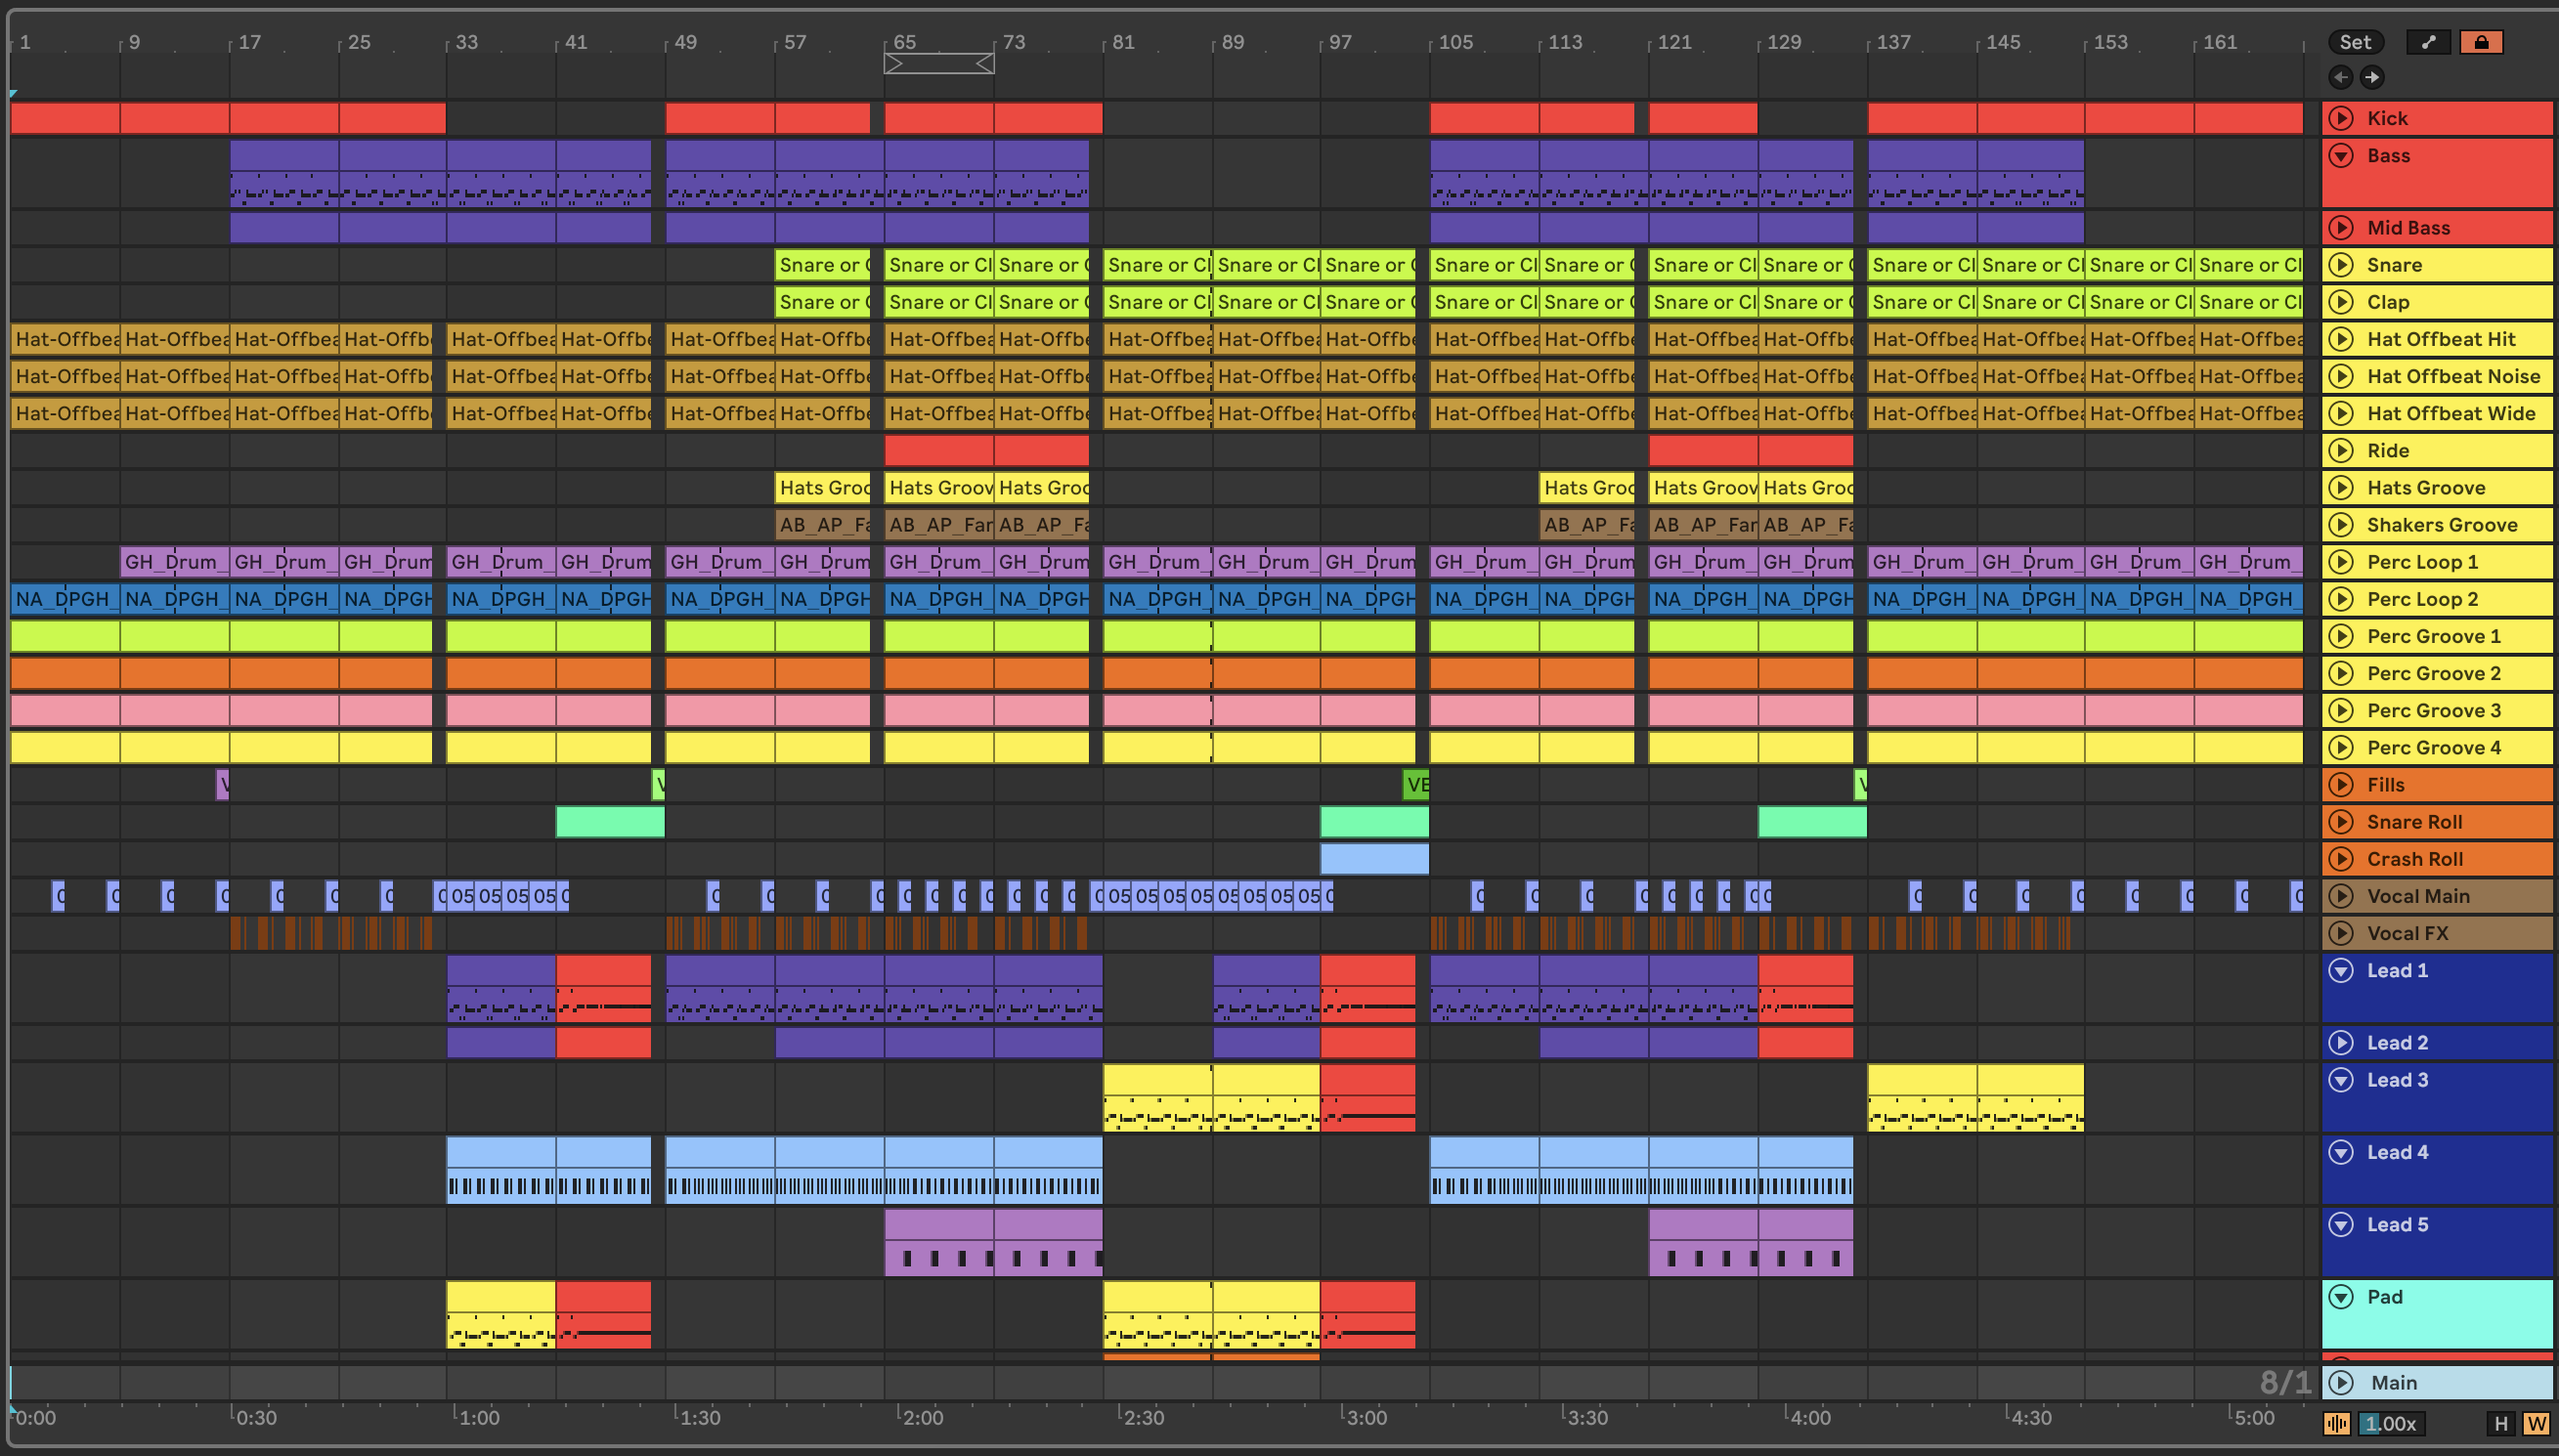
Task: Collapse the Bass track
Action: [x=2341, y=155]
